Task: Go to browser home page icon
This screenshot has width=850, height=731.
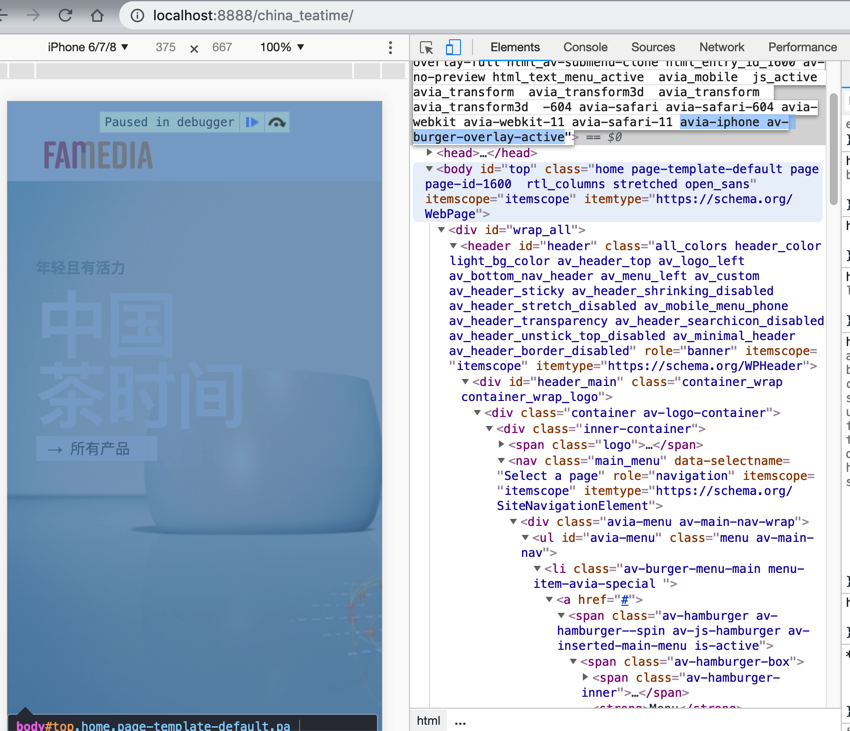Action: (x=97, y=15)
